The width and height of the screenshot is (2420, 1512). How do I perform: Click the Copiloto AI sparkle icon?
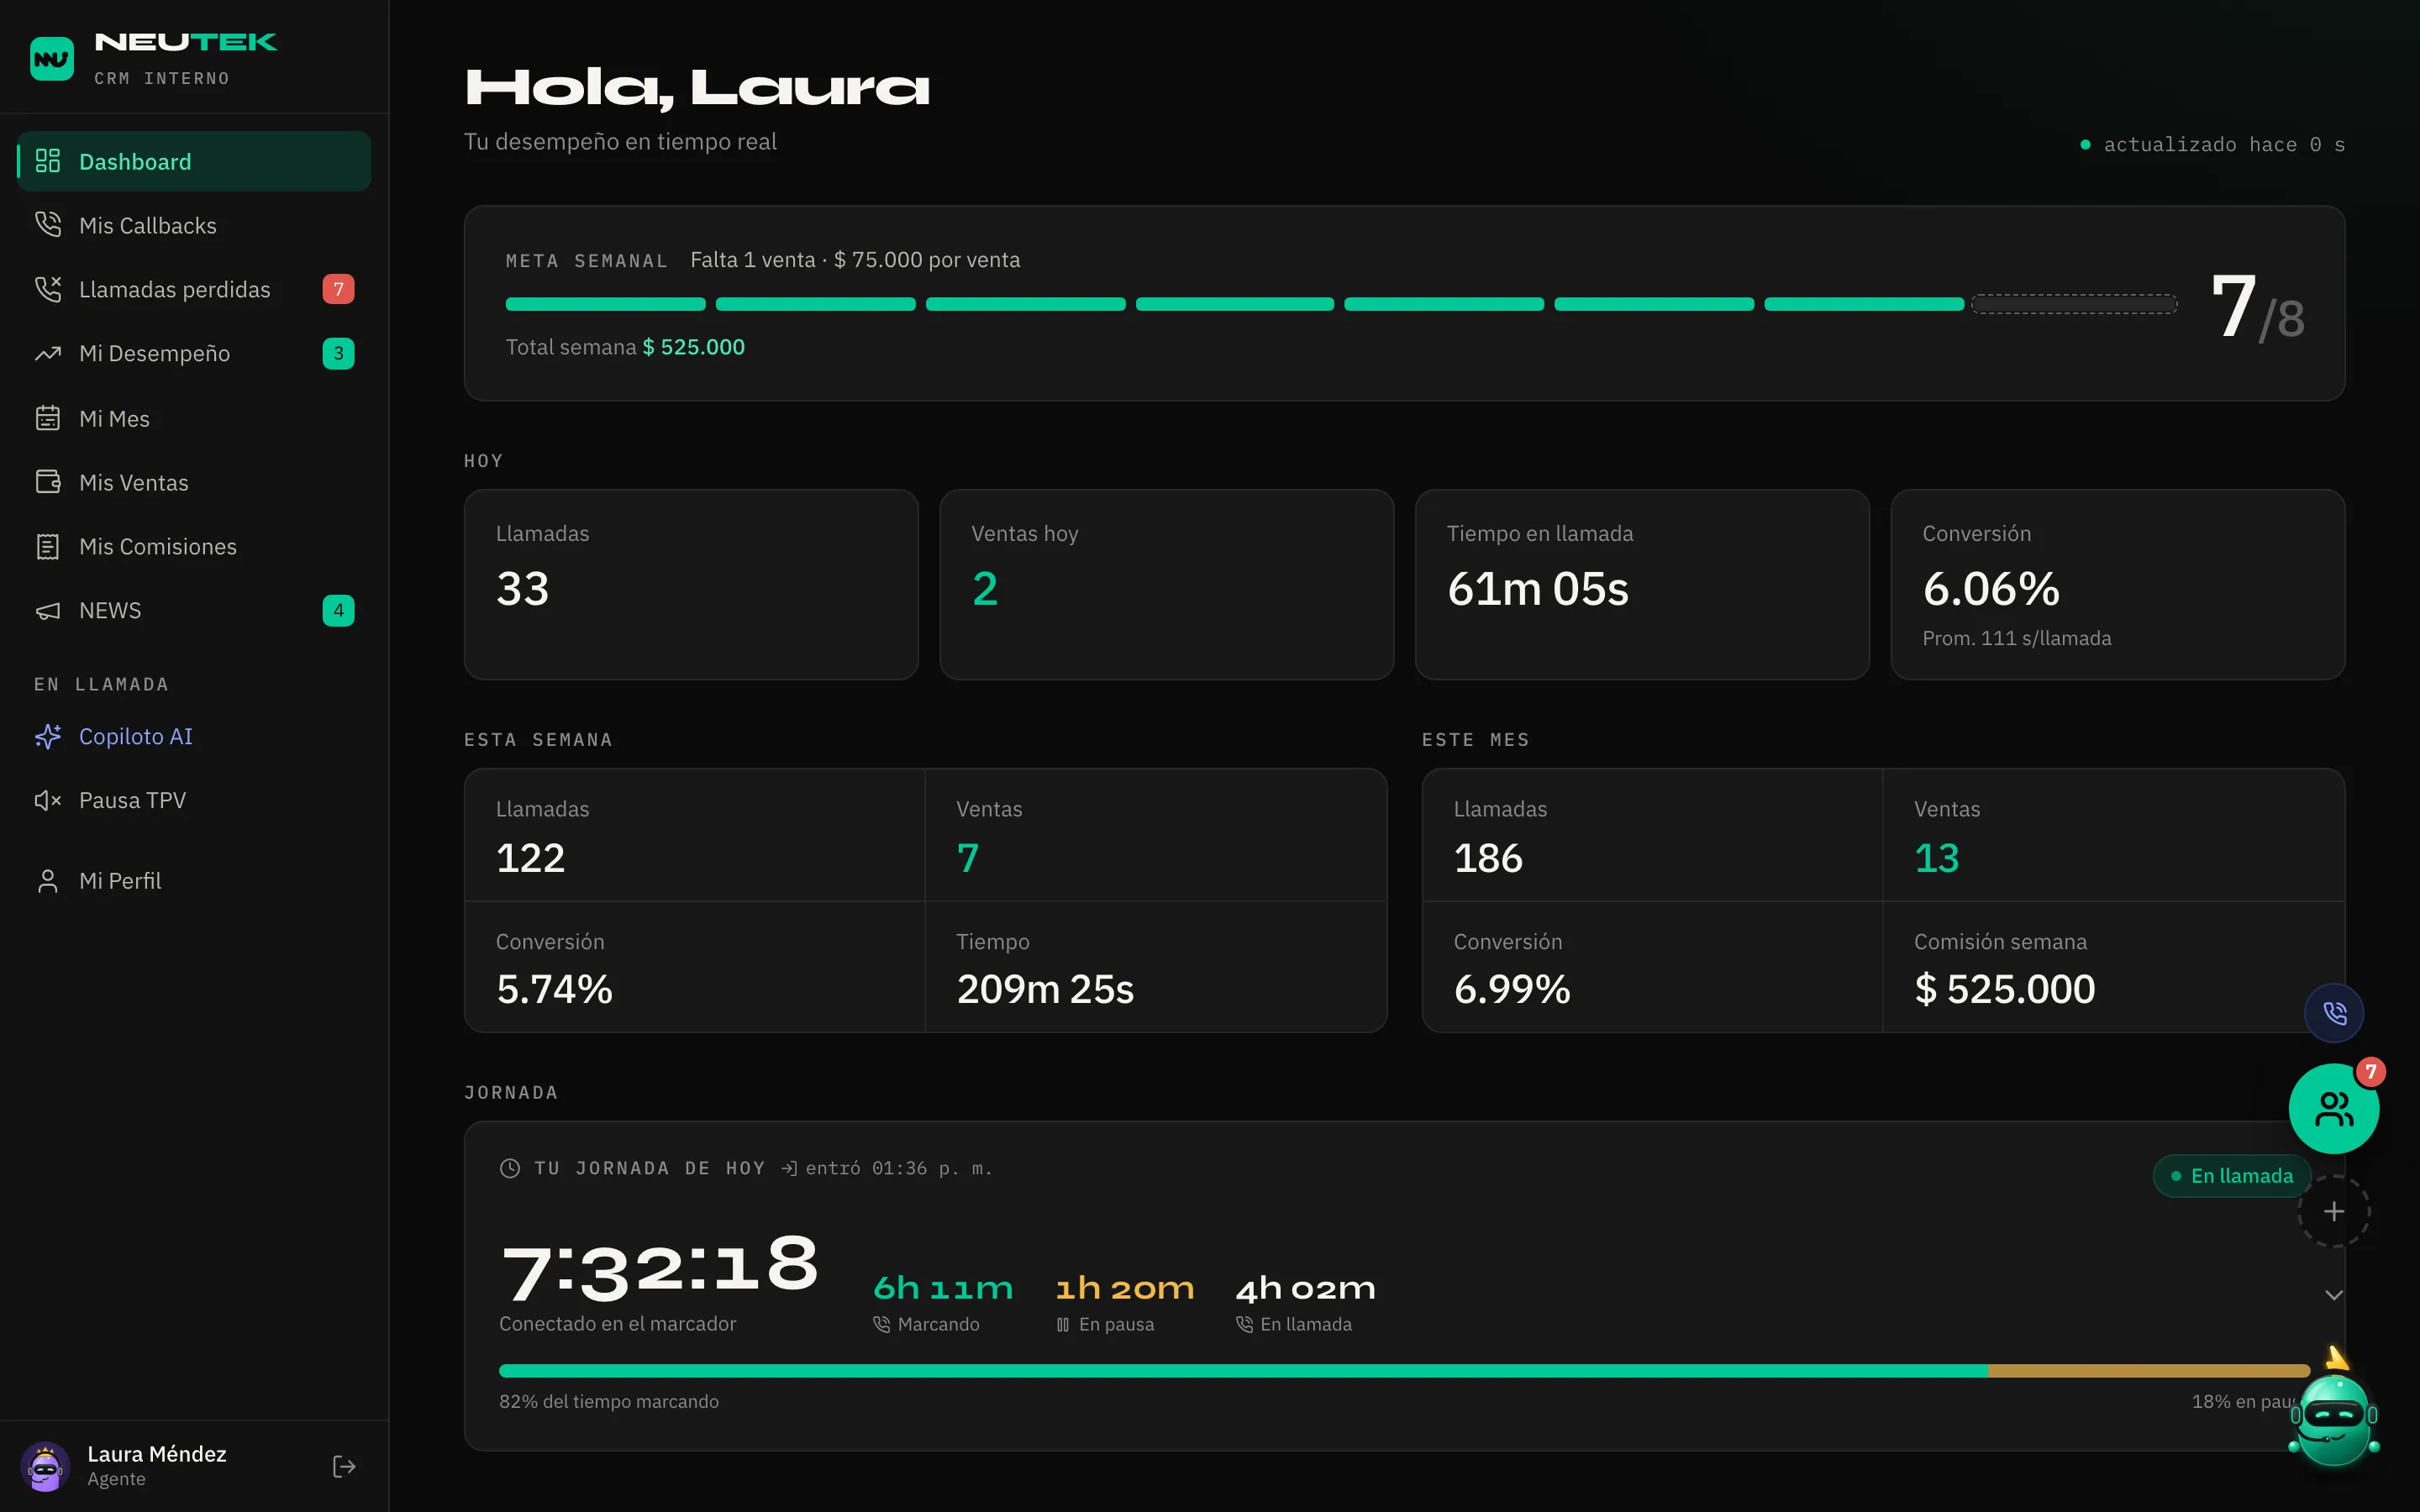coord(48,736)
